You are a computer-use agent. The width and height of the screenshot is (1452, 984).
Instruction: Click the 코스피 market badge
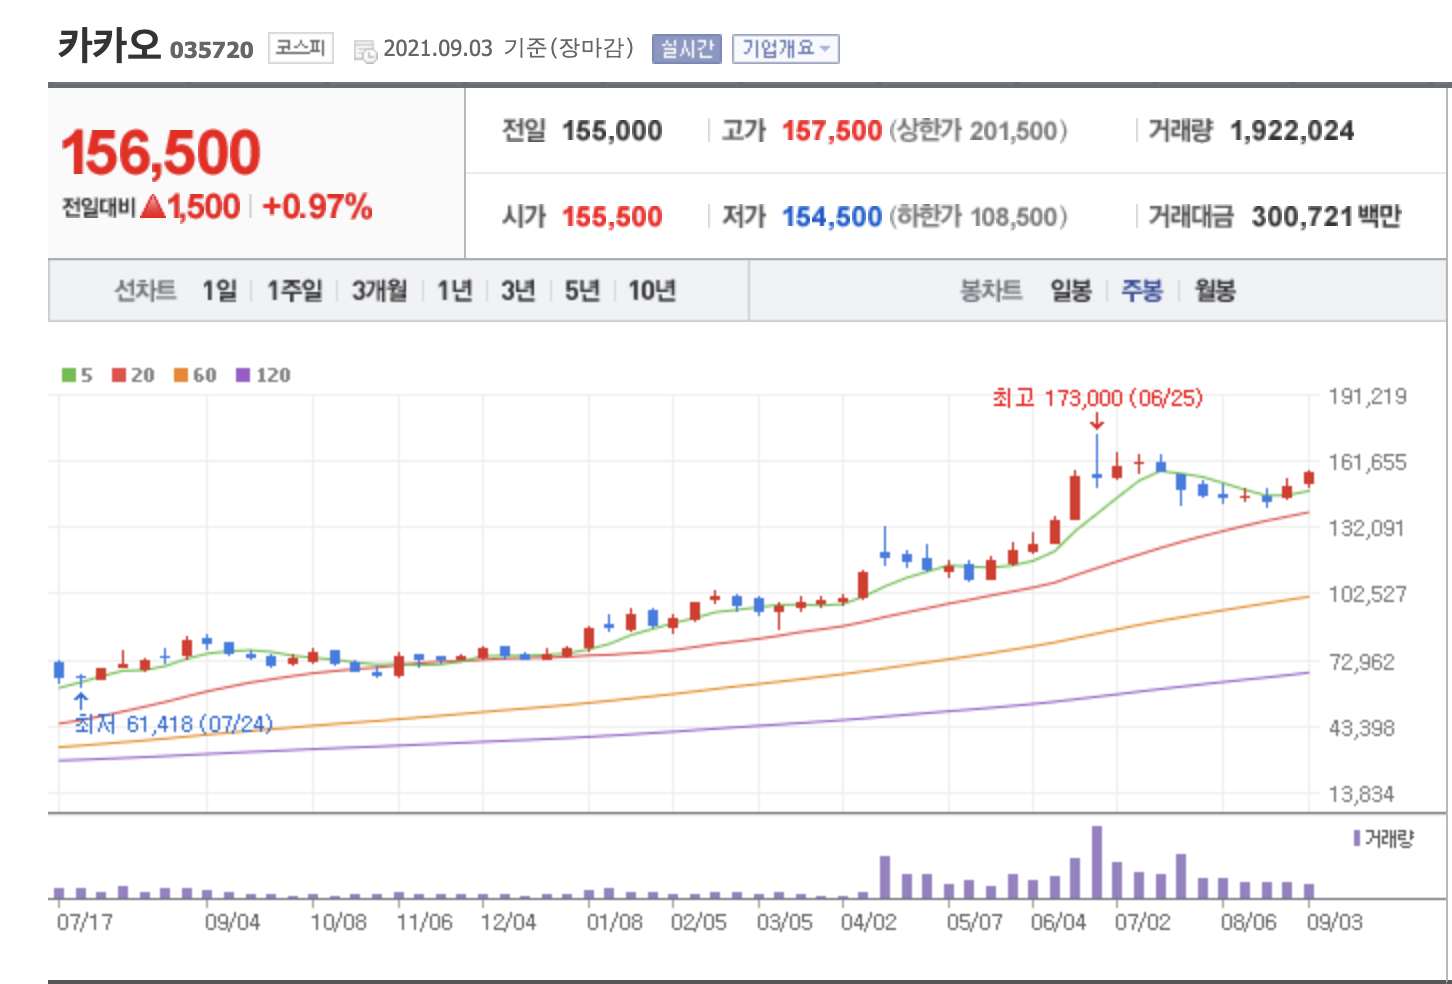point(300,48)
